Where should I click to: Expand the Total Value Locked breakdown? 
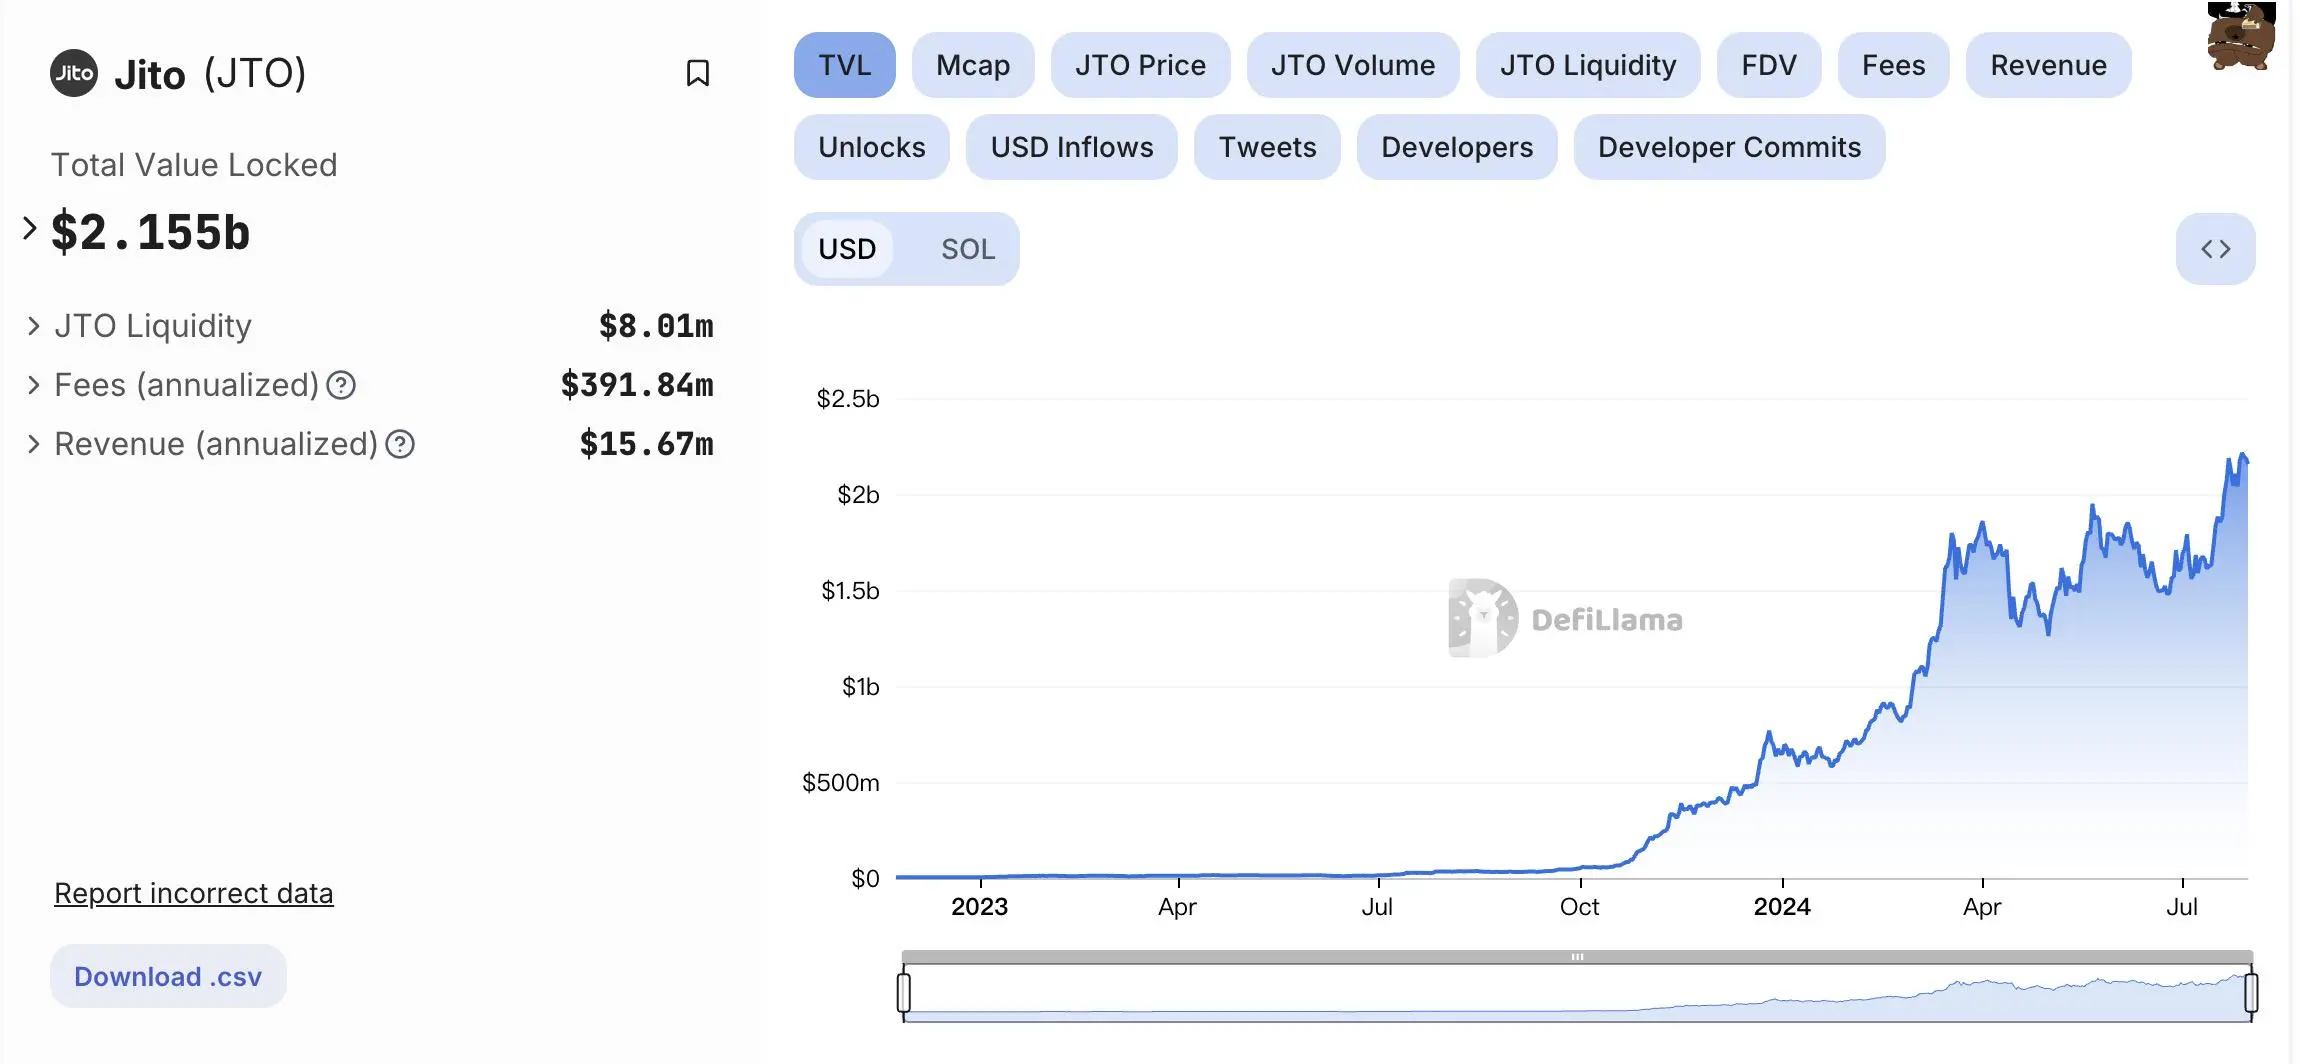coord(30,229)
